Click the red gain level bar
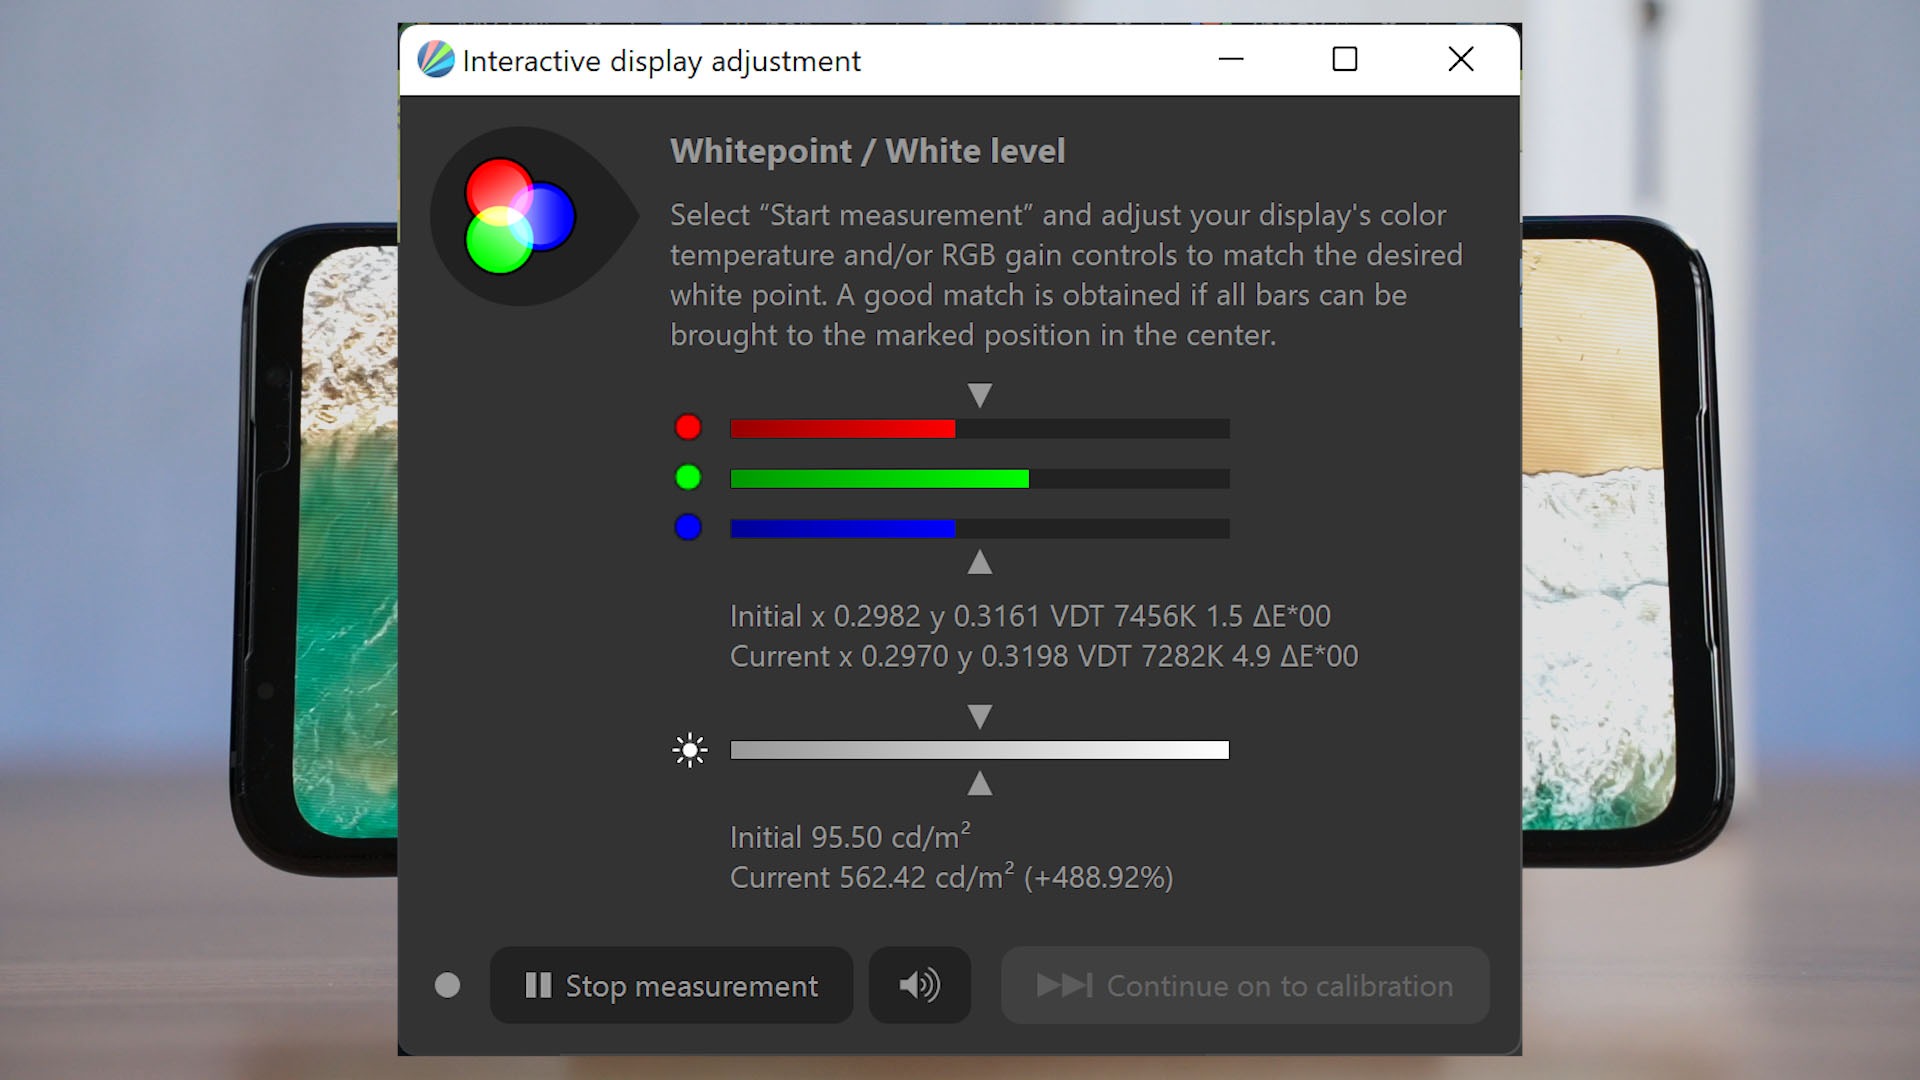 pos(980,429)
